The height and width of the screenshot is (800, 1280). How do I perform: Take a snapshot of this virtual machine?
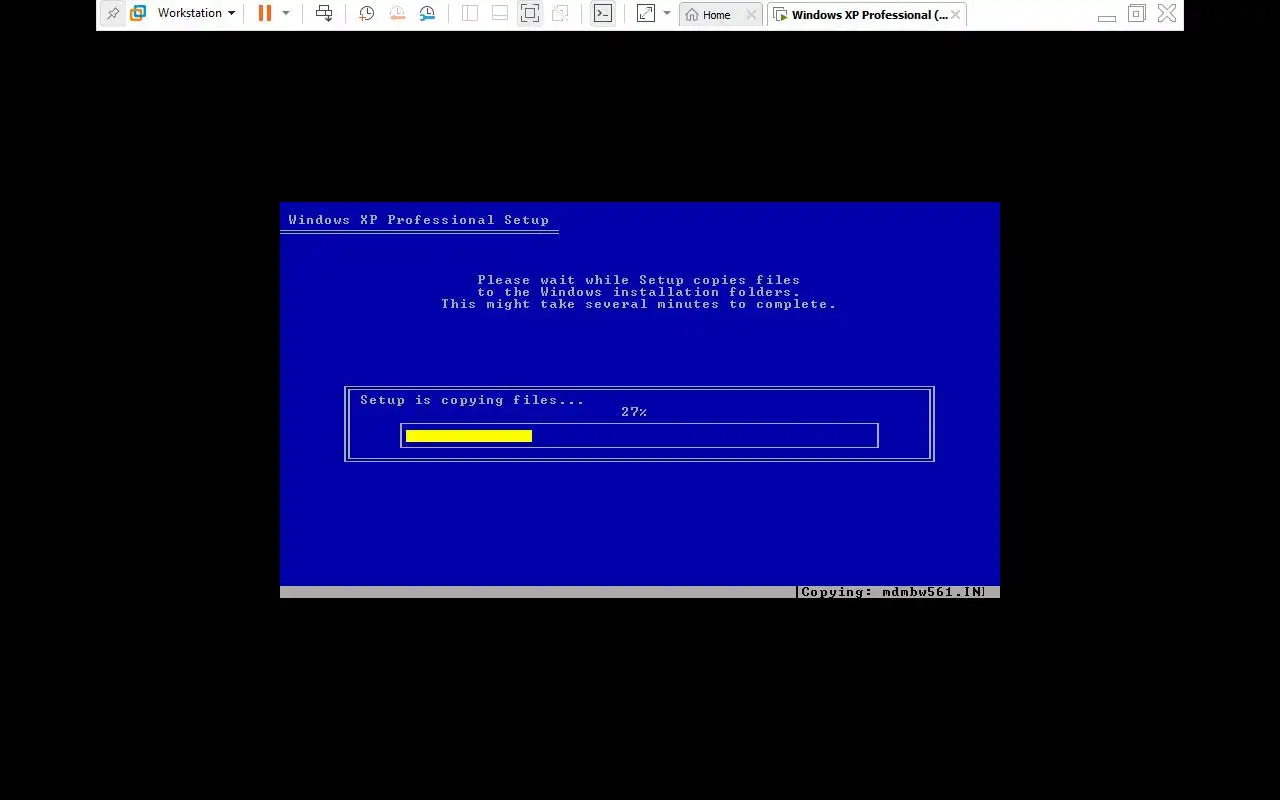tap(367, 14)
